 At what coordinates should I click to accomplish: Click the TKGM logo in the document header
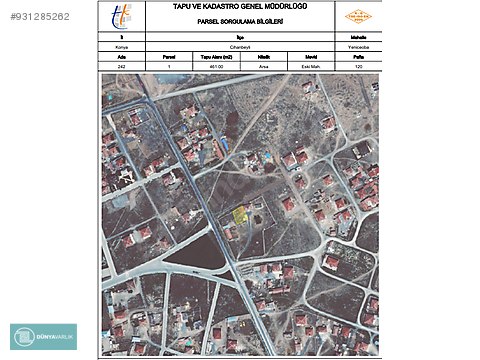(x=121, y=16)
